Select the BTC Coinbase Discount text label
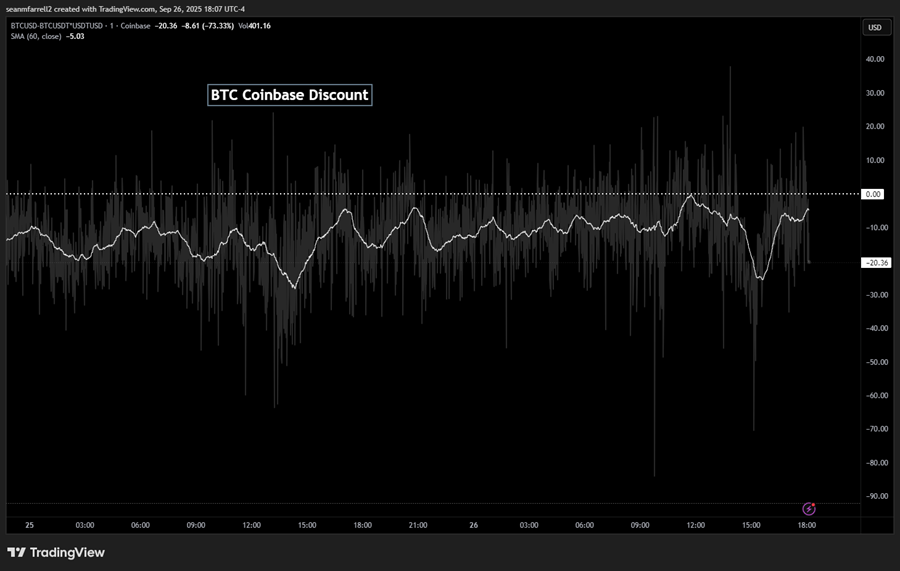The image size is (900, 571). (x=289, y=95)
